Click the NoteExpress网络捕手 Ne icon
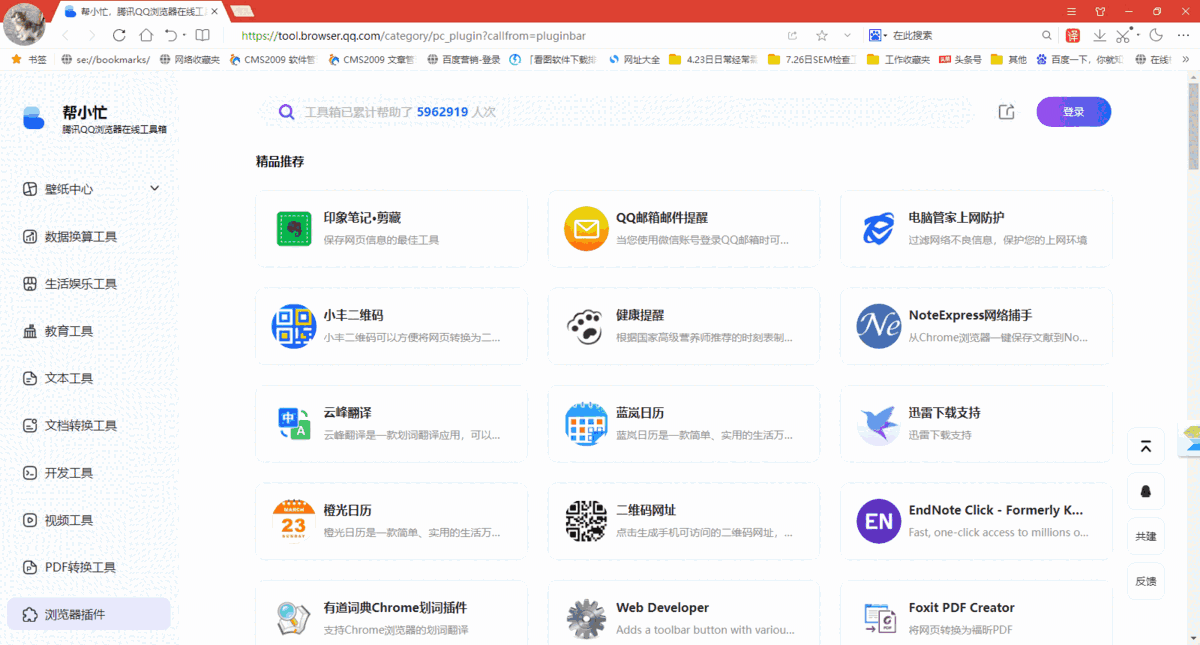This screenshot has height=645, width=1200. (878, 325)
